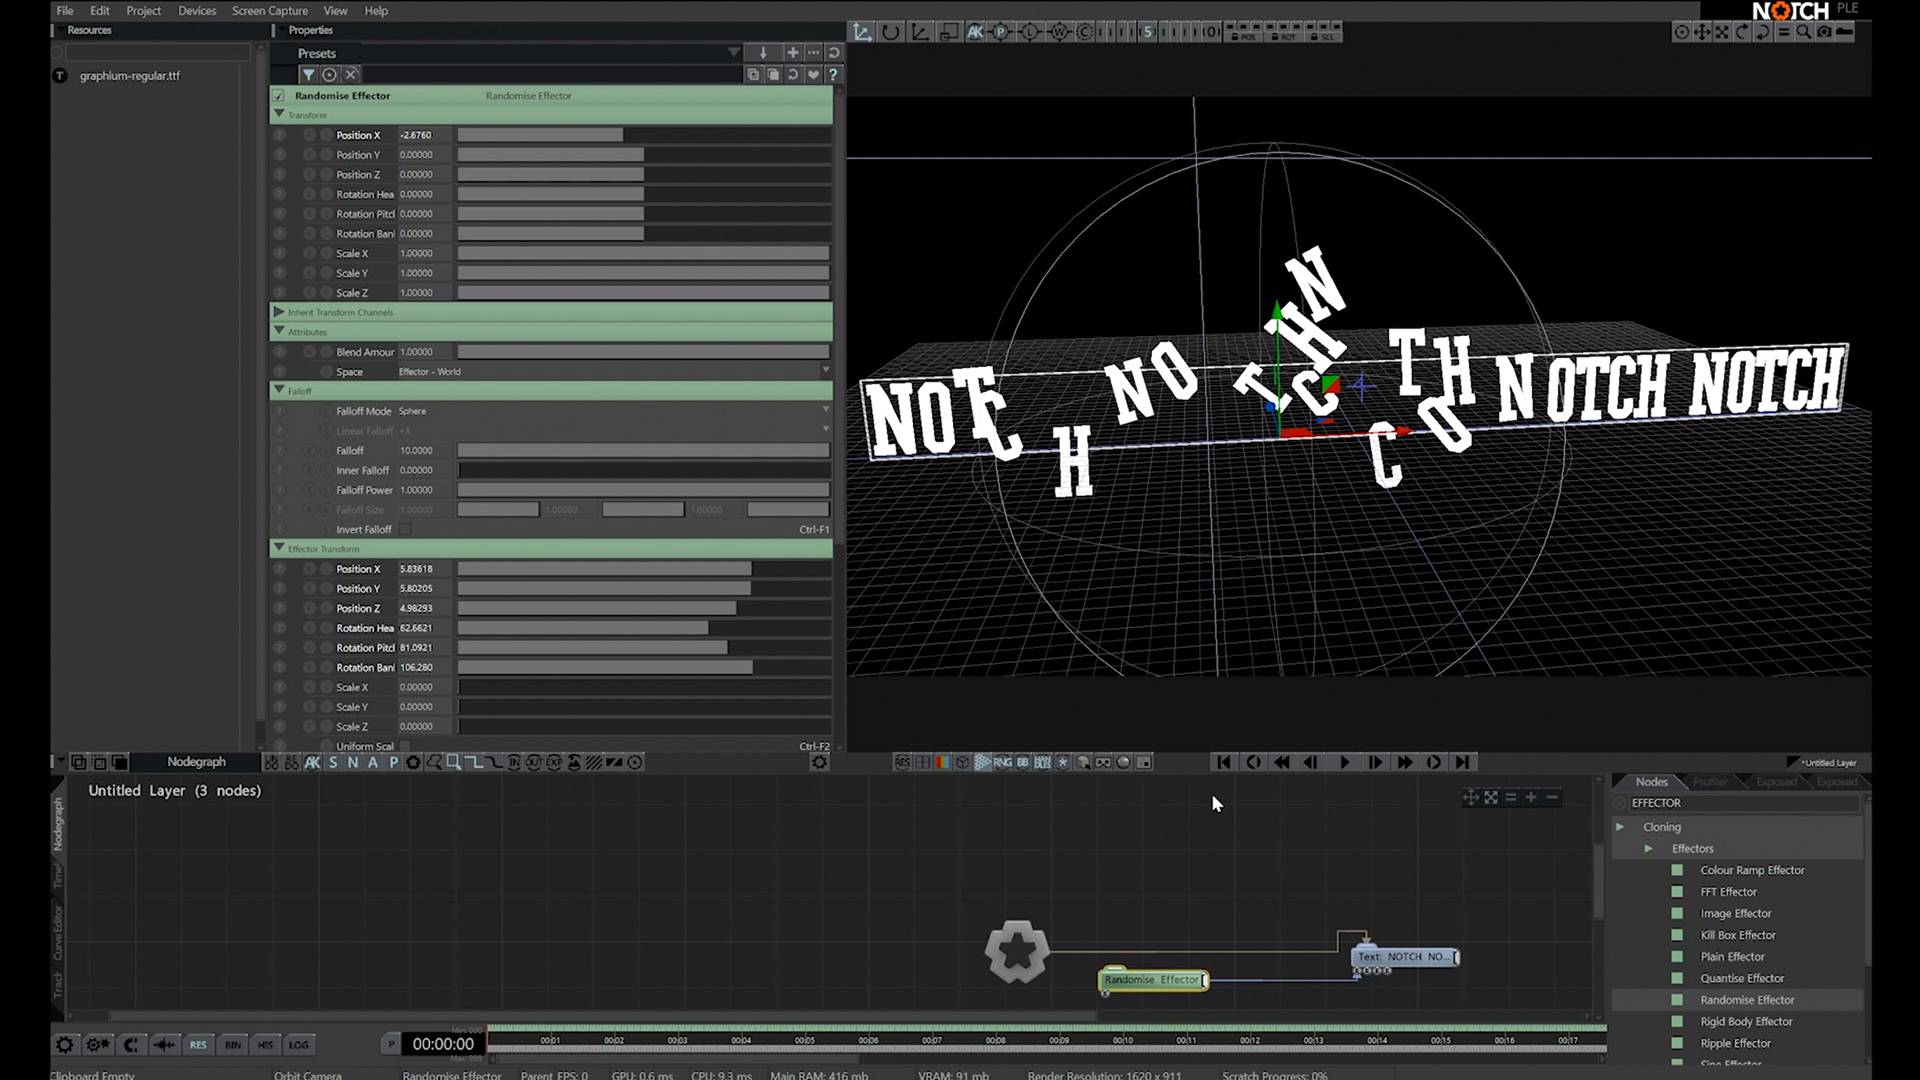1920x1080 pixels.
Task: Click the Presets help question mark icon
Action: (x=832, y=74)
